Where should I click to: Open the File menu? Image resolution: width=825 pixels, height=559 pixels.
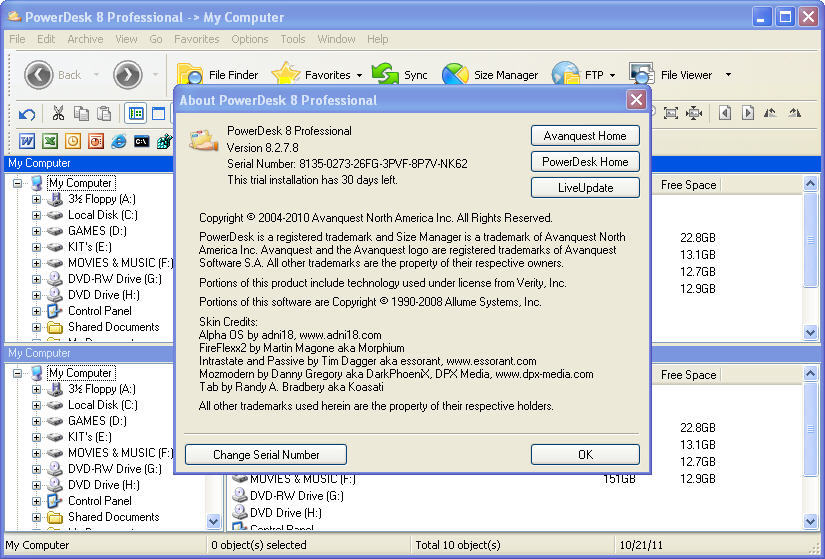coord(17,39)
